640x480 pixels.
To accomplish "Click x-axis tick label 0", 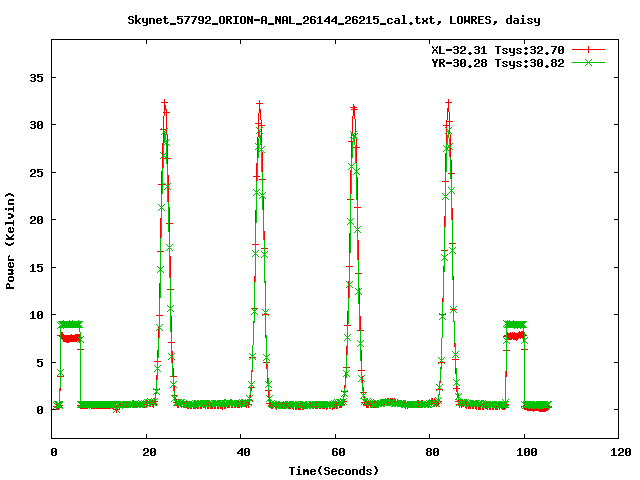I will tap(54, 452).
